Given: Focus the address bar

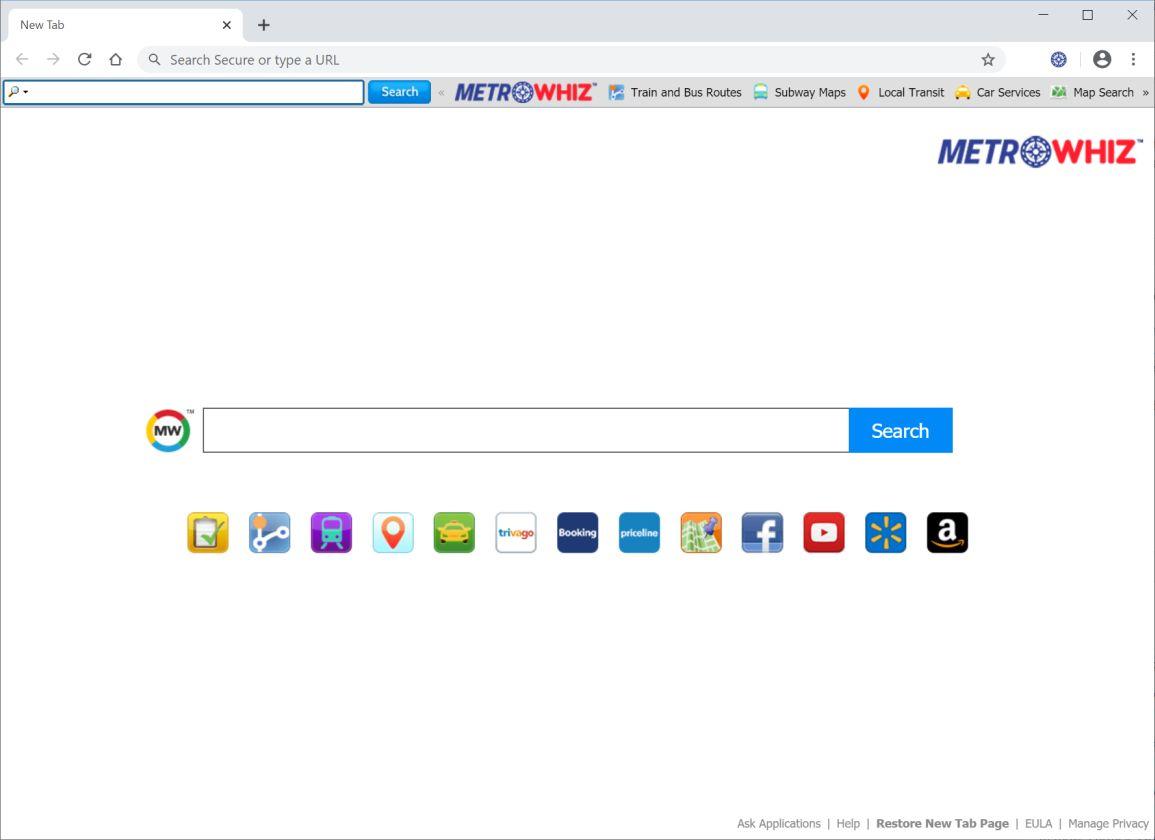Looking at the screenshot, I should tap(571, 60).
